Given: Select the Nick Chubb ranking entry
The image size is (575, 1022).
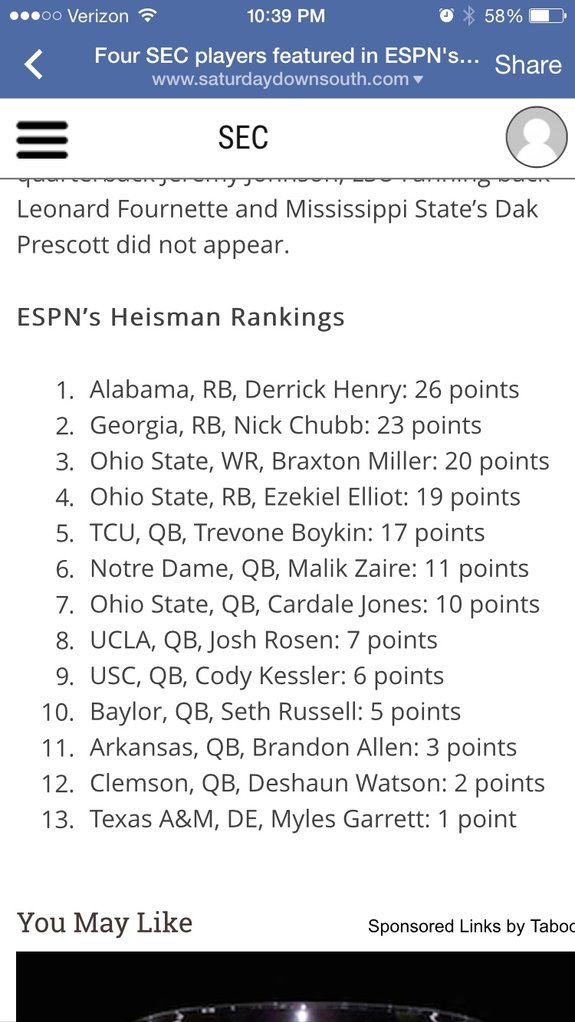Looking at the screenshot, I should point(269,426).
